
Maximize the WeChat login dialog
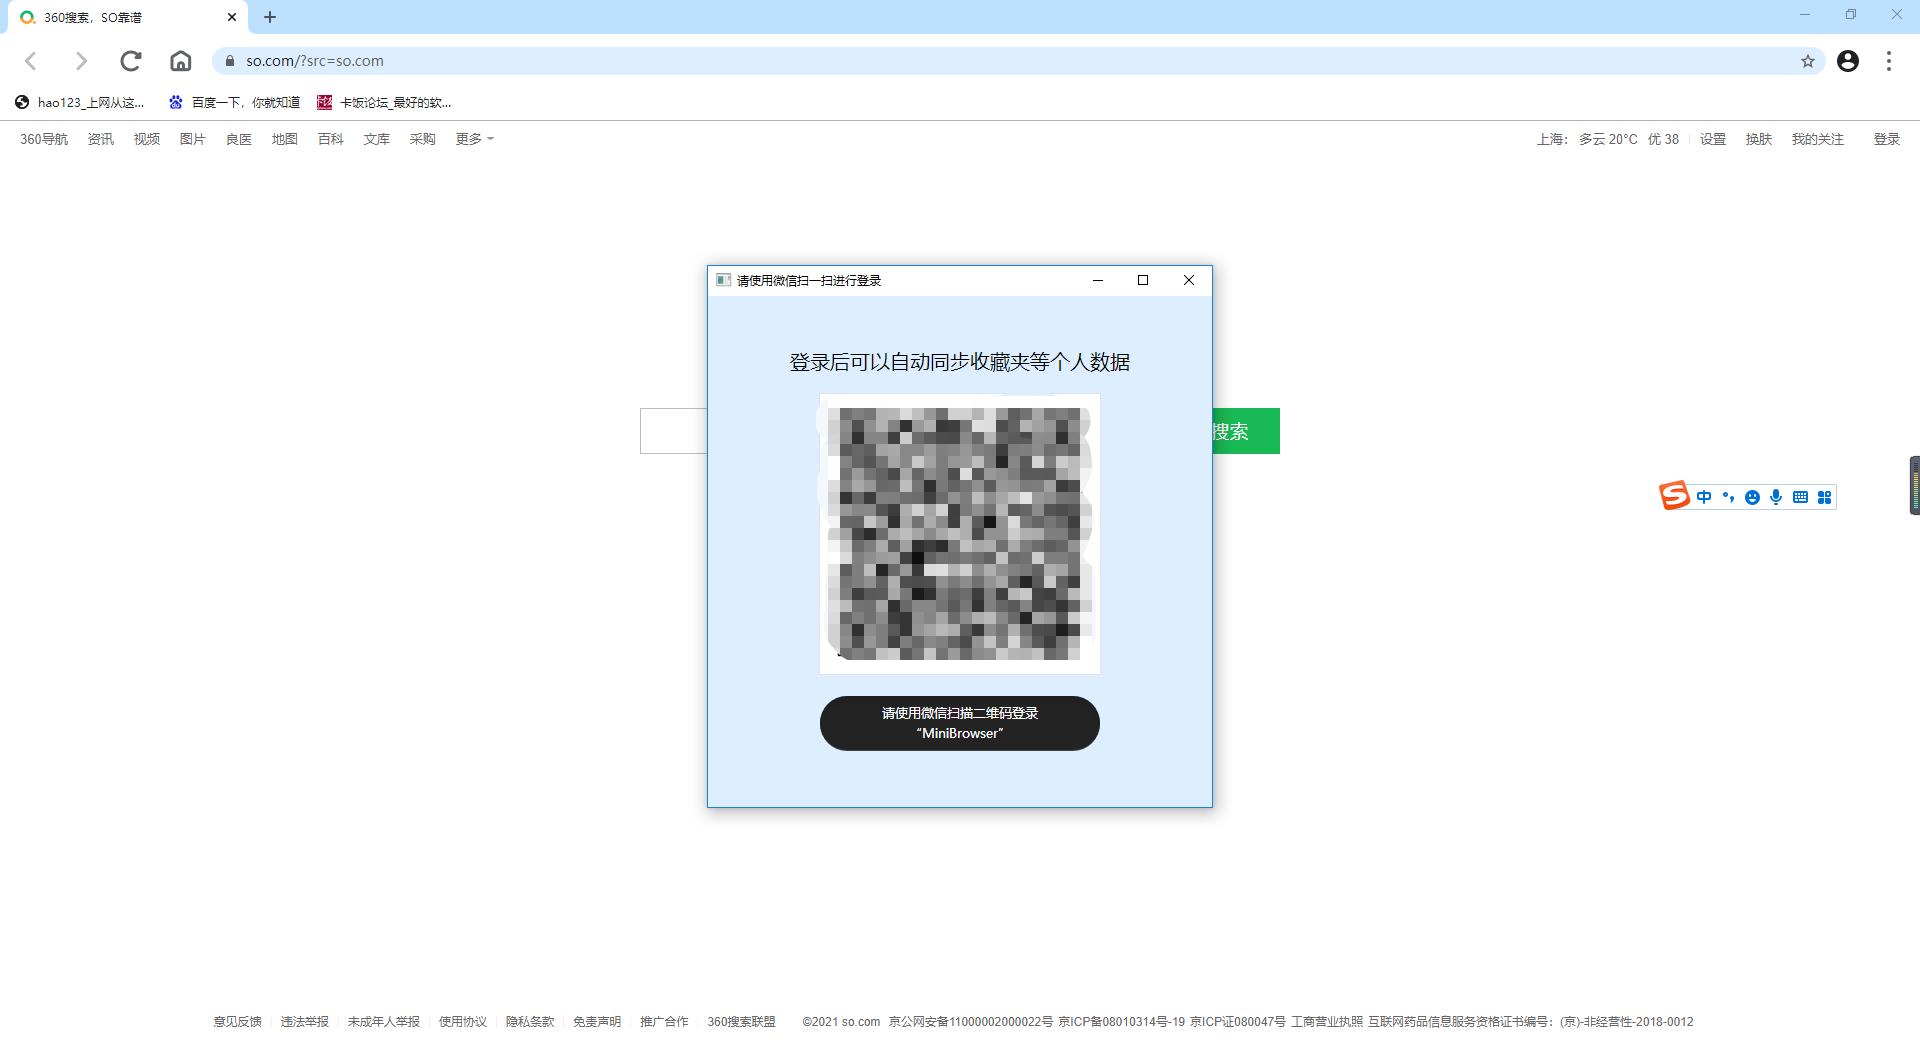(x=1143, y=280)
